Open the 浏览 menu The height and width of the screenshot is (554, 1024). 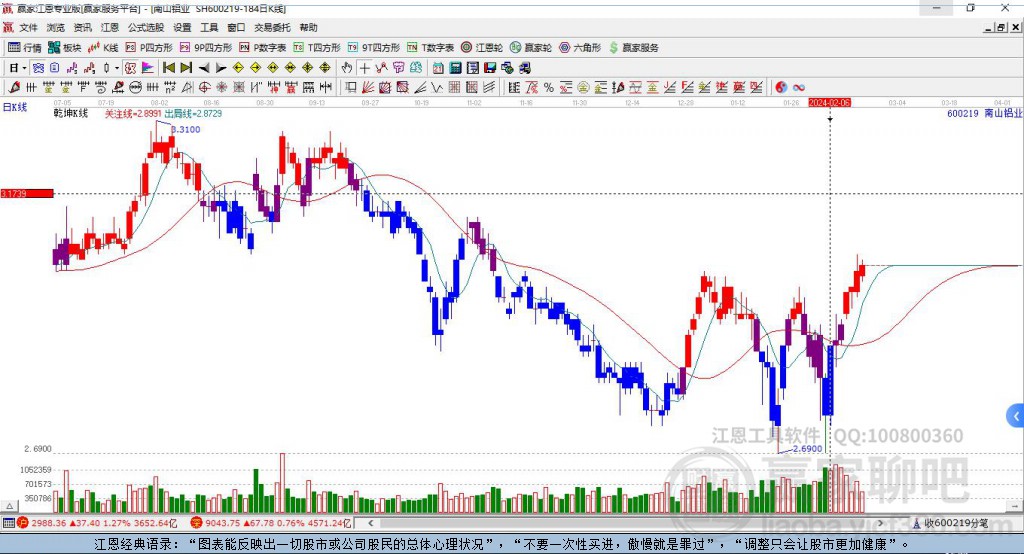pyautogui.click(x=56, y=27)
